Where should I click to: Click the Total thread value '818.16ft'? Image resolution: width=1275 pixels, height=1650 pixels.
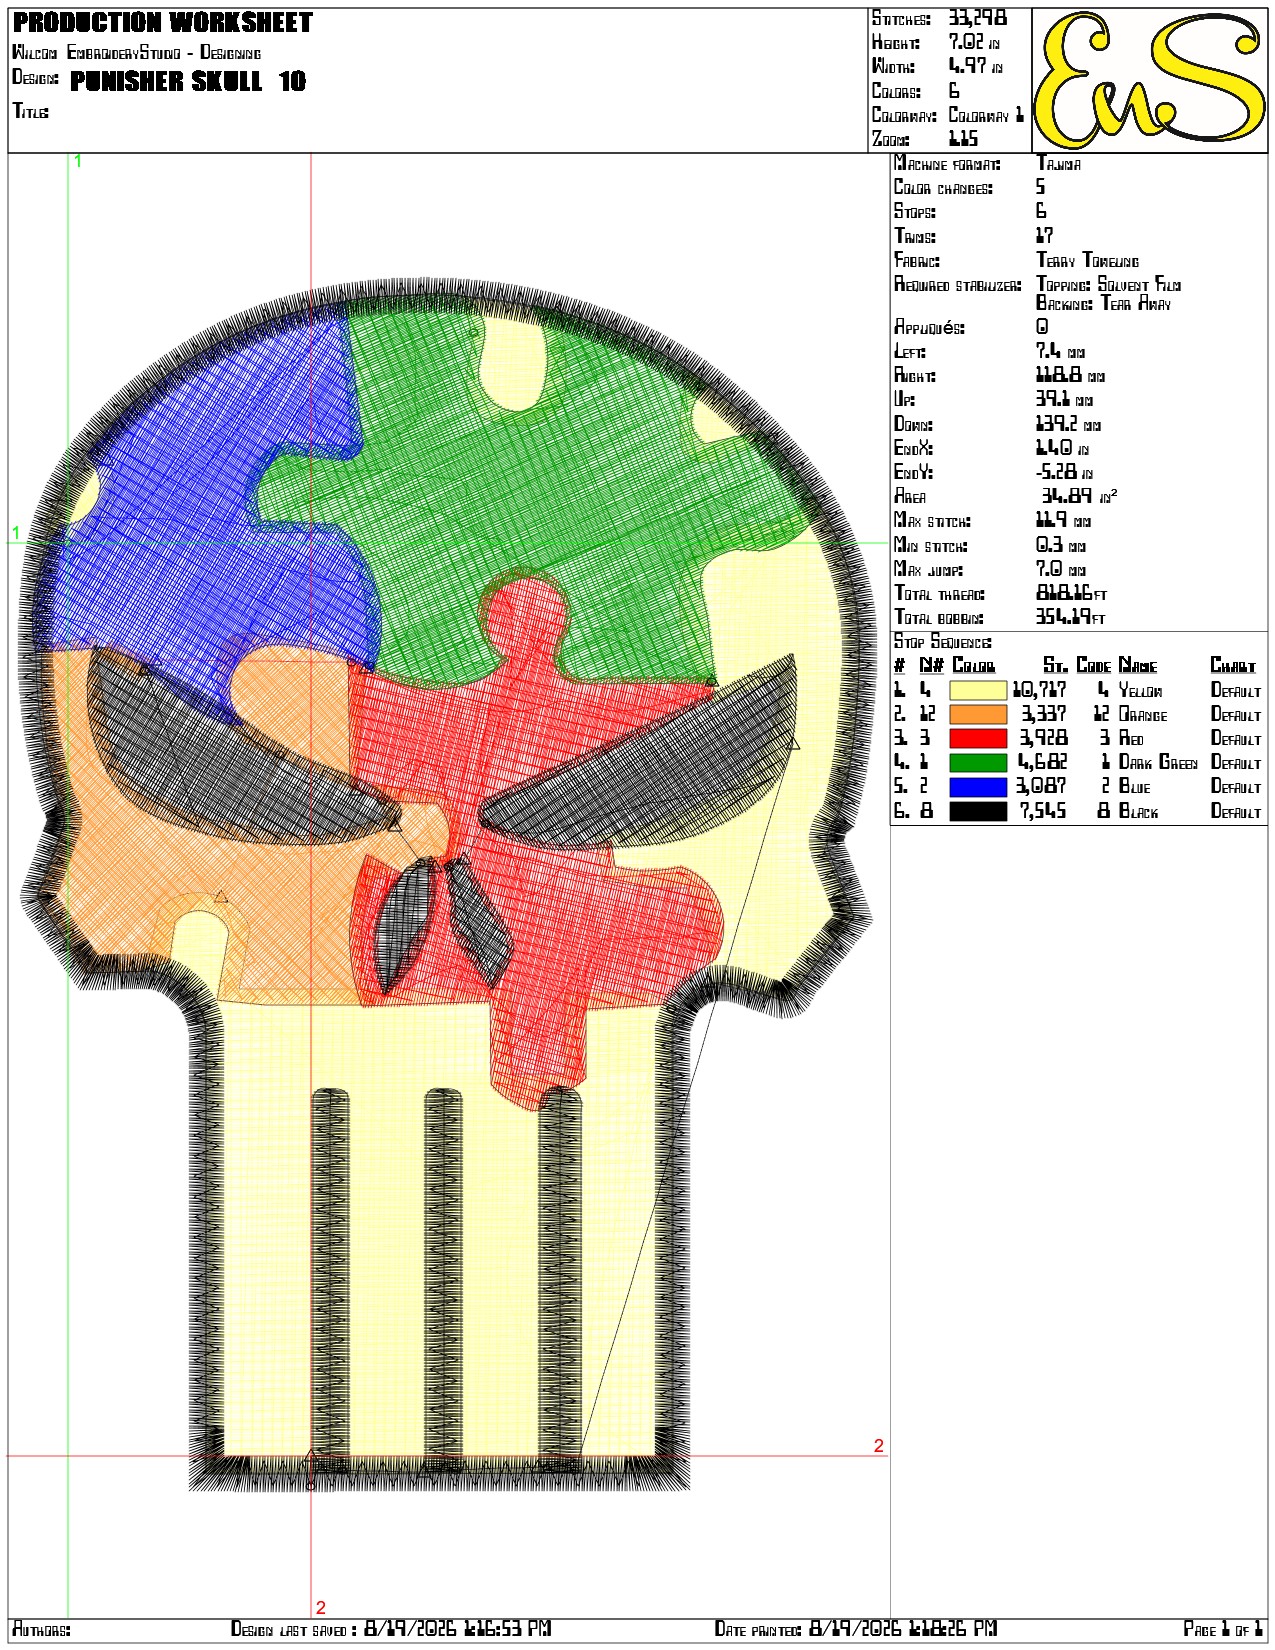(1071, 594)
